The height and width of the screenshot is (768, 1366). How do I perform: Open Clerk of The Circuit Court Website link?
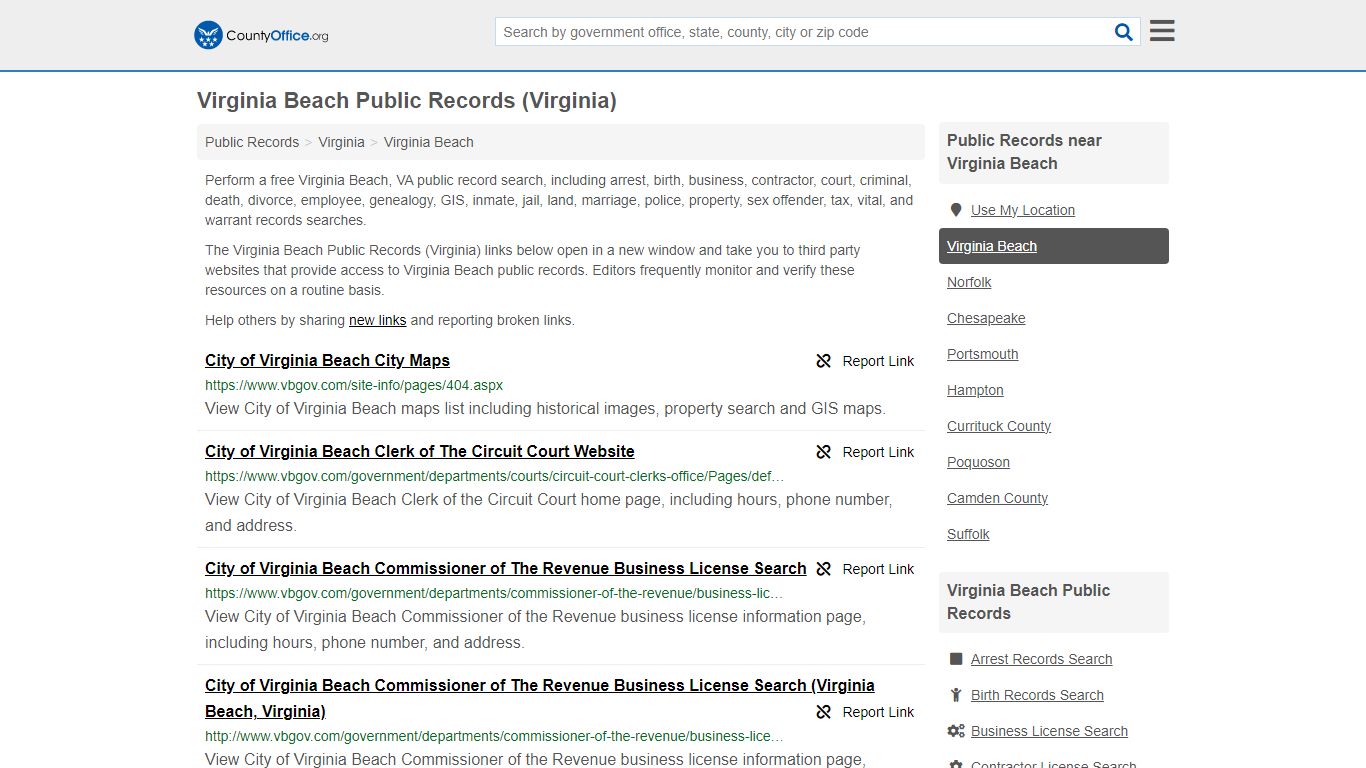click(x=420, y=452)
